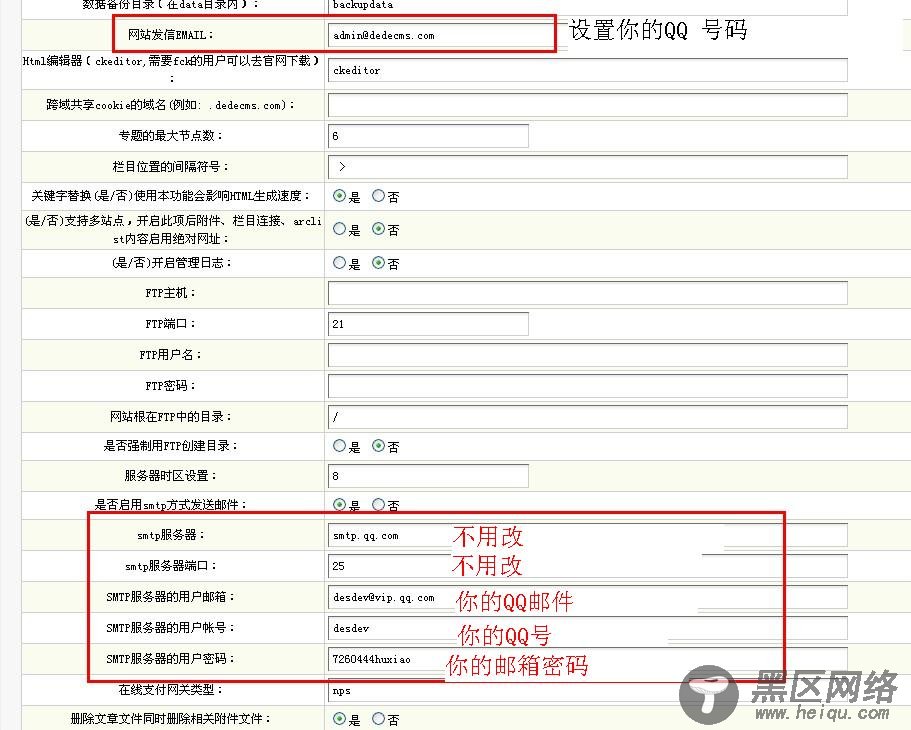Select 是 for 关键字替换

tap(339, 196)
